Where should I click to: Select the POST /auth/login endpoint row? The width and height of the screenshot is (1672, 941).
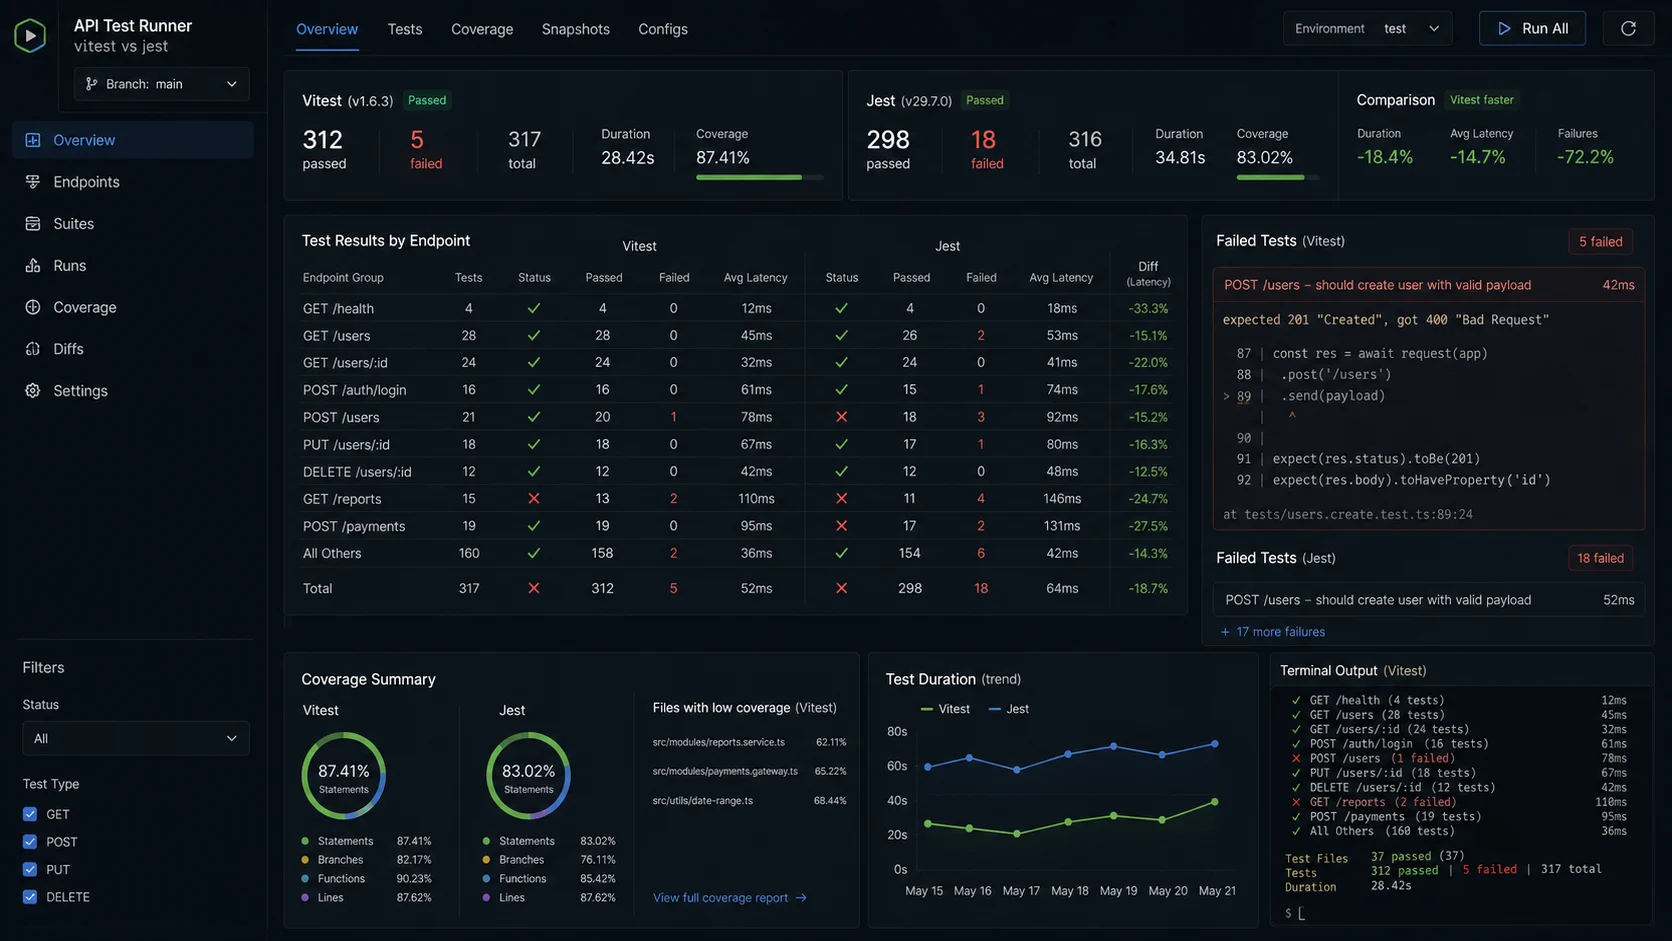pyautogui.click(x=736, y=390)
